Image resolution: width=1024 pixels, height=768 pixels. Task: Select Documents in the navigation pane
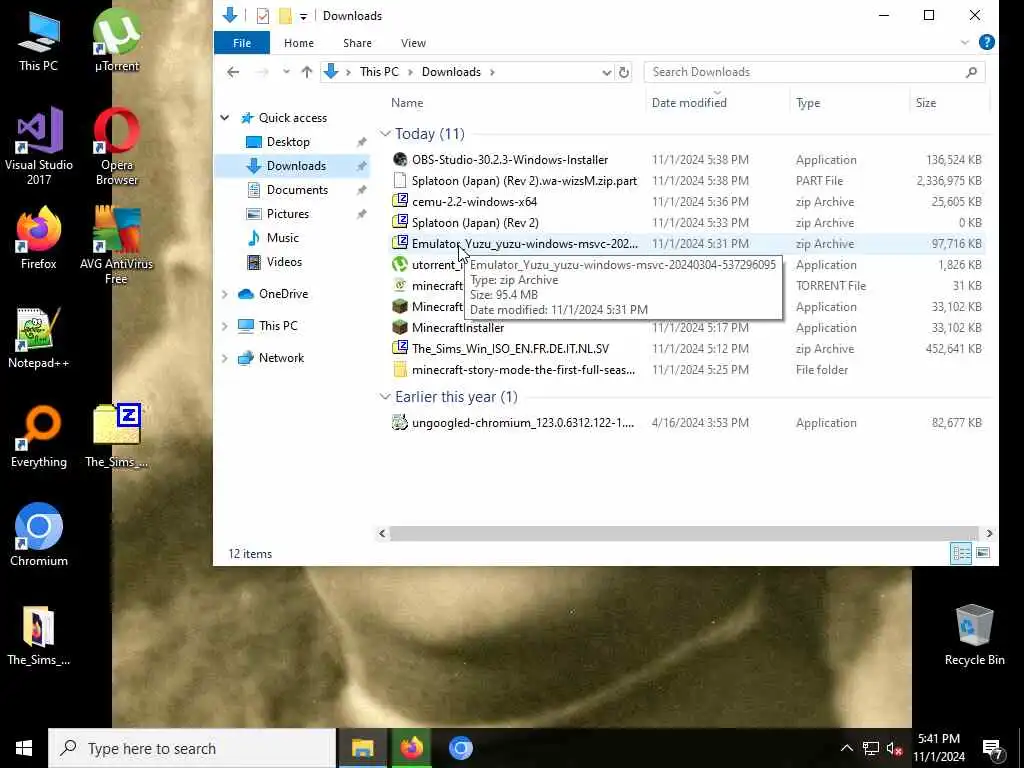point(297,190)
